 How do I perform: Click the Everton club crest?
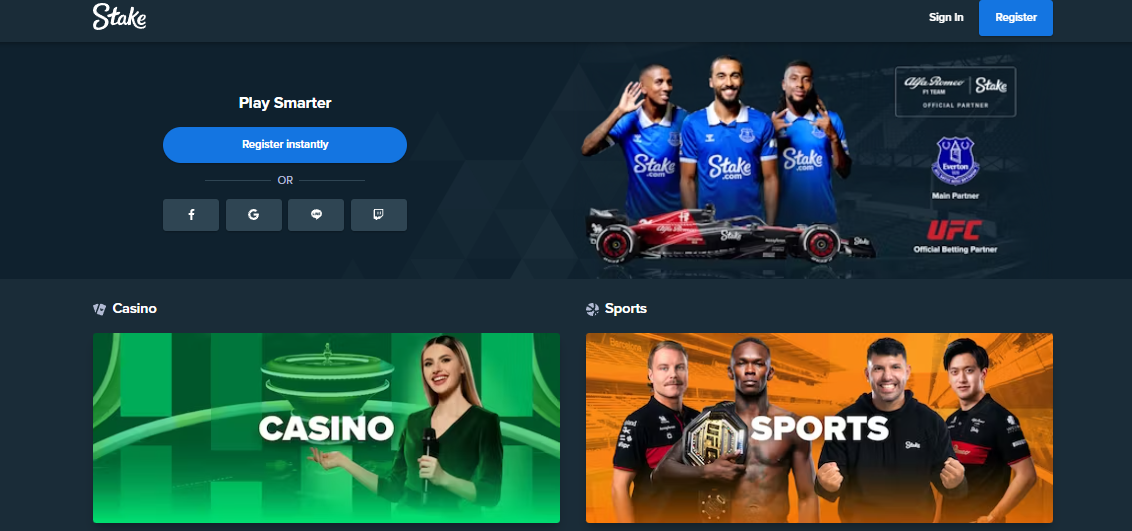tap(955, 162)
